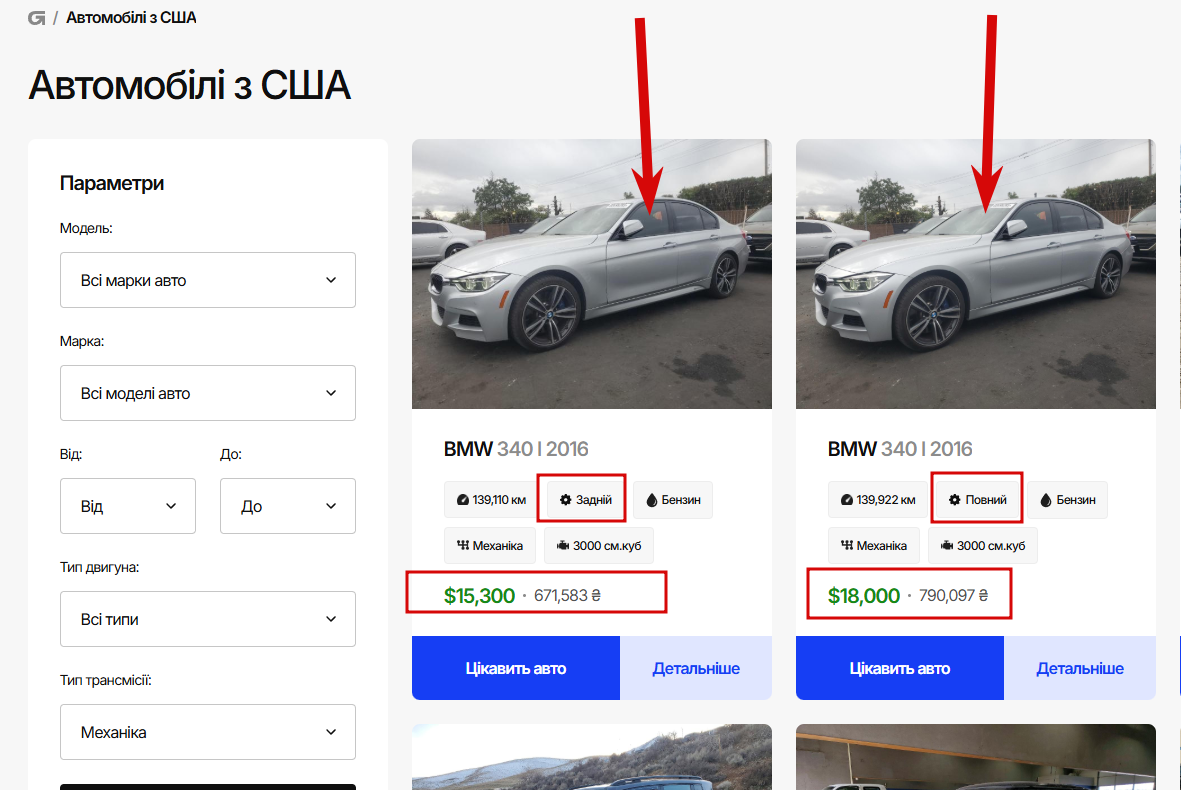Expand the Всі типи engine dropdown
Image resolution: width=1181 pixels, height=790 pixels.
click(x=208, y=619)
